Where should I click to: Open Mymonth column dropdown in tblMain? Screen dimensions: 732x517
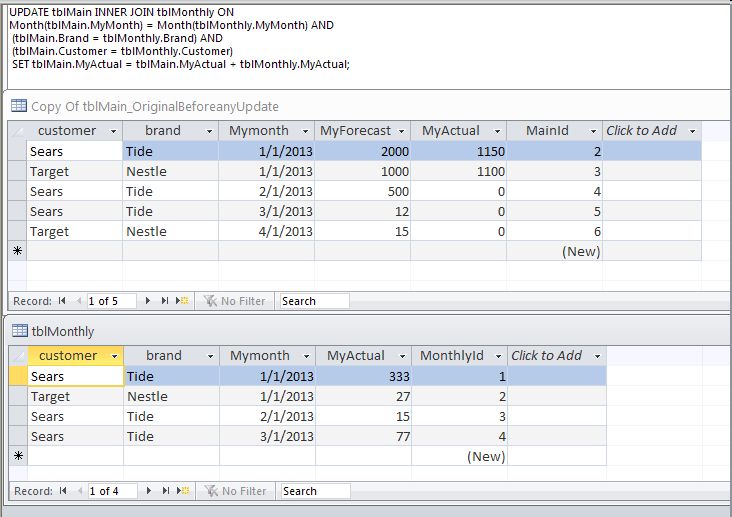(305, 132)
